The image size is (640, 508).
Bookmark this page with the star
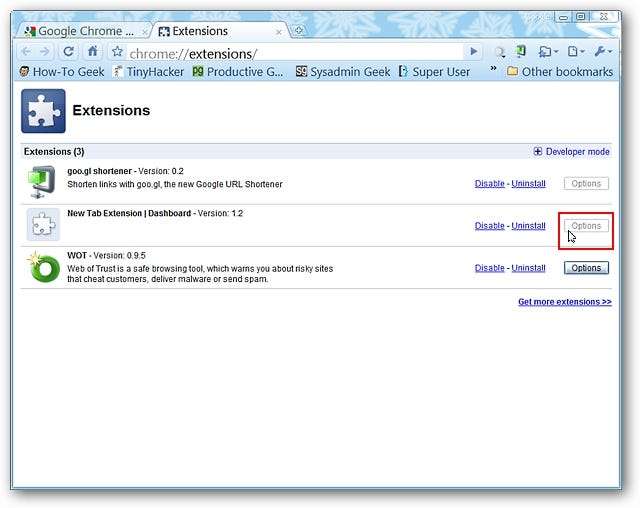[117, 52]
